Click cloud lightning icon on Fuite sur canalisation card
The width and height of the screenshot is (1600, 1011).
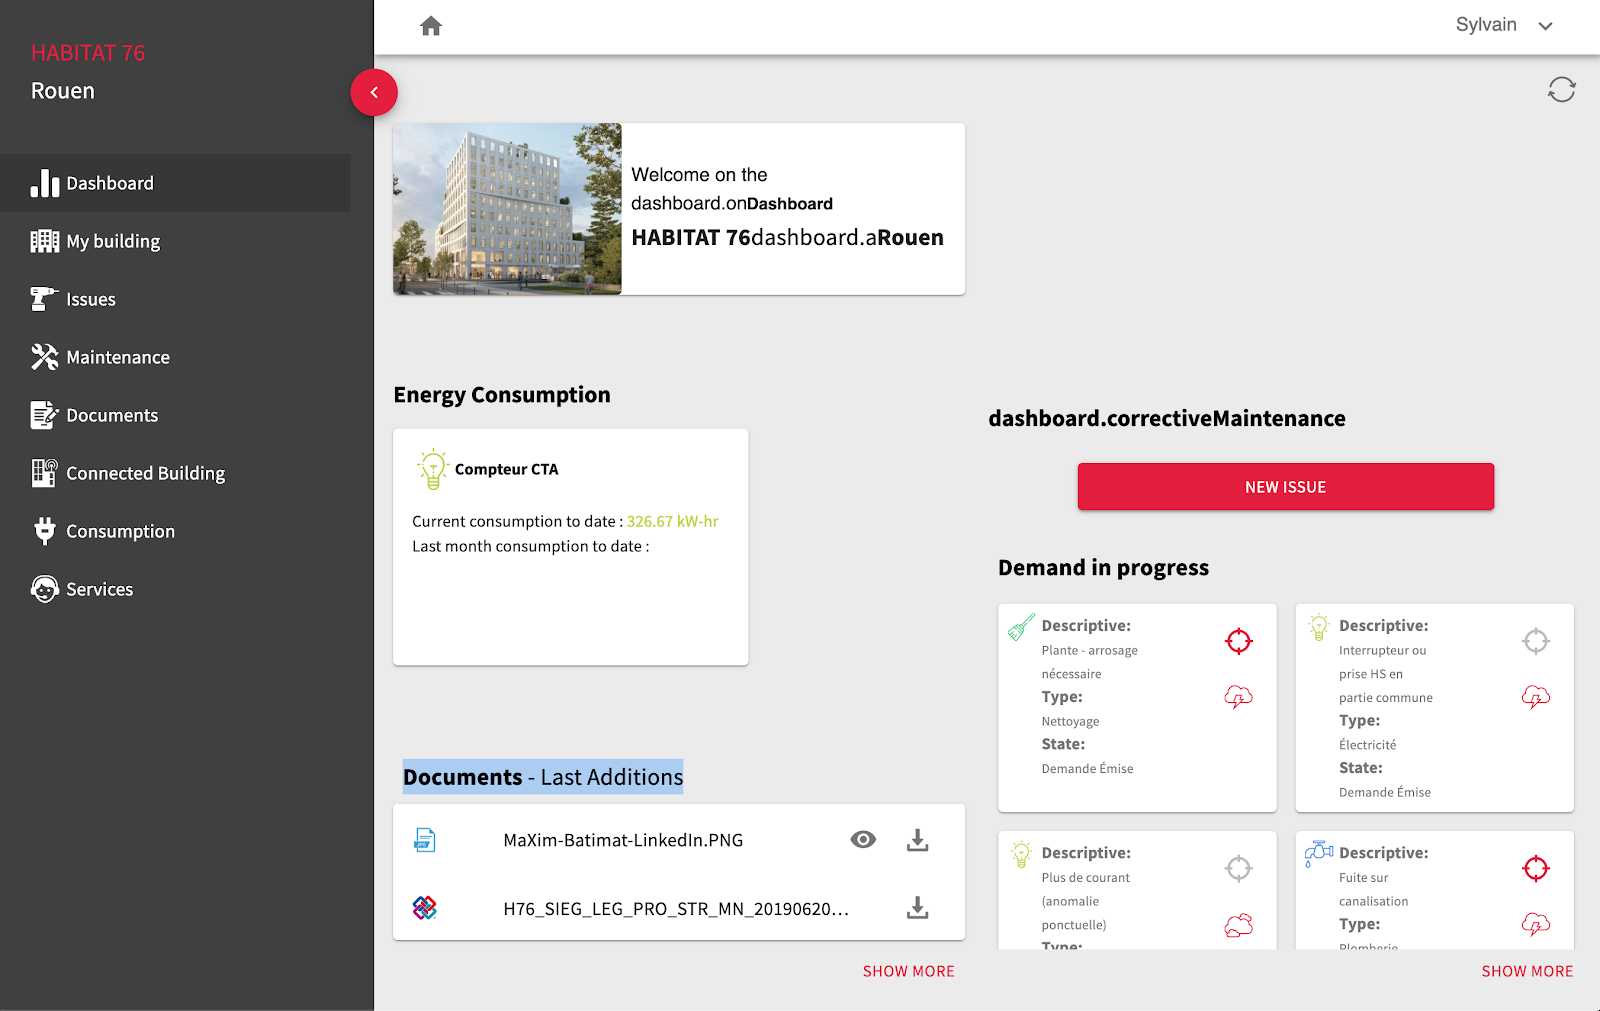pos(1536,924)
